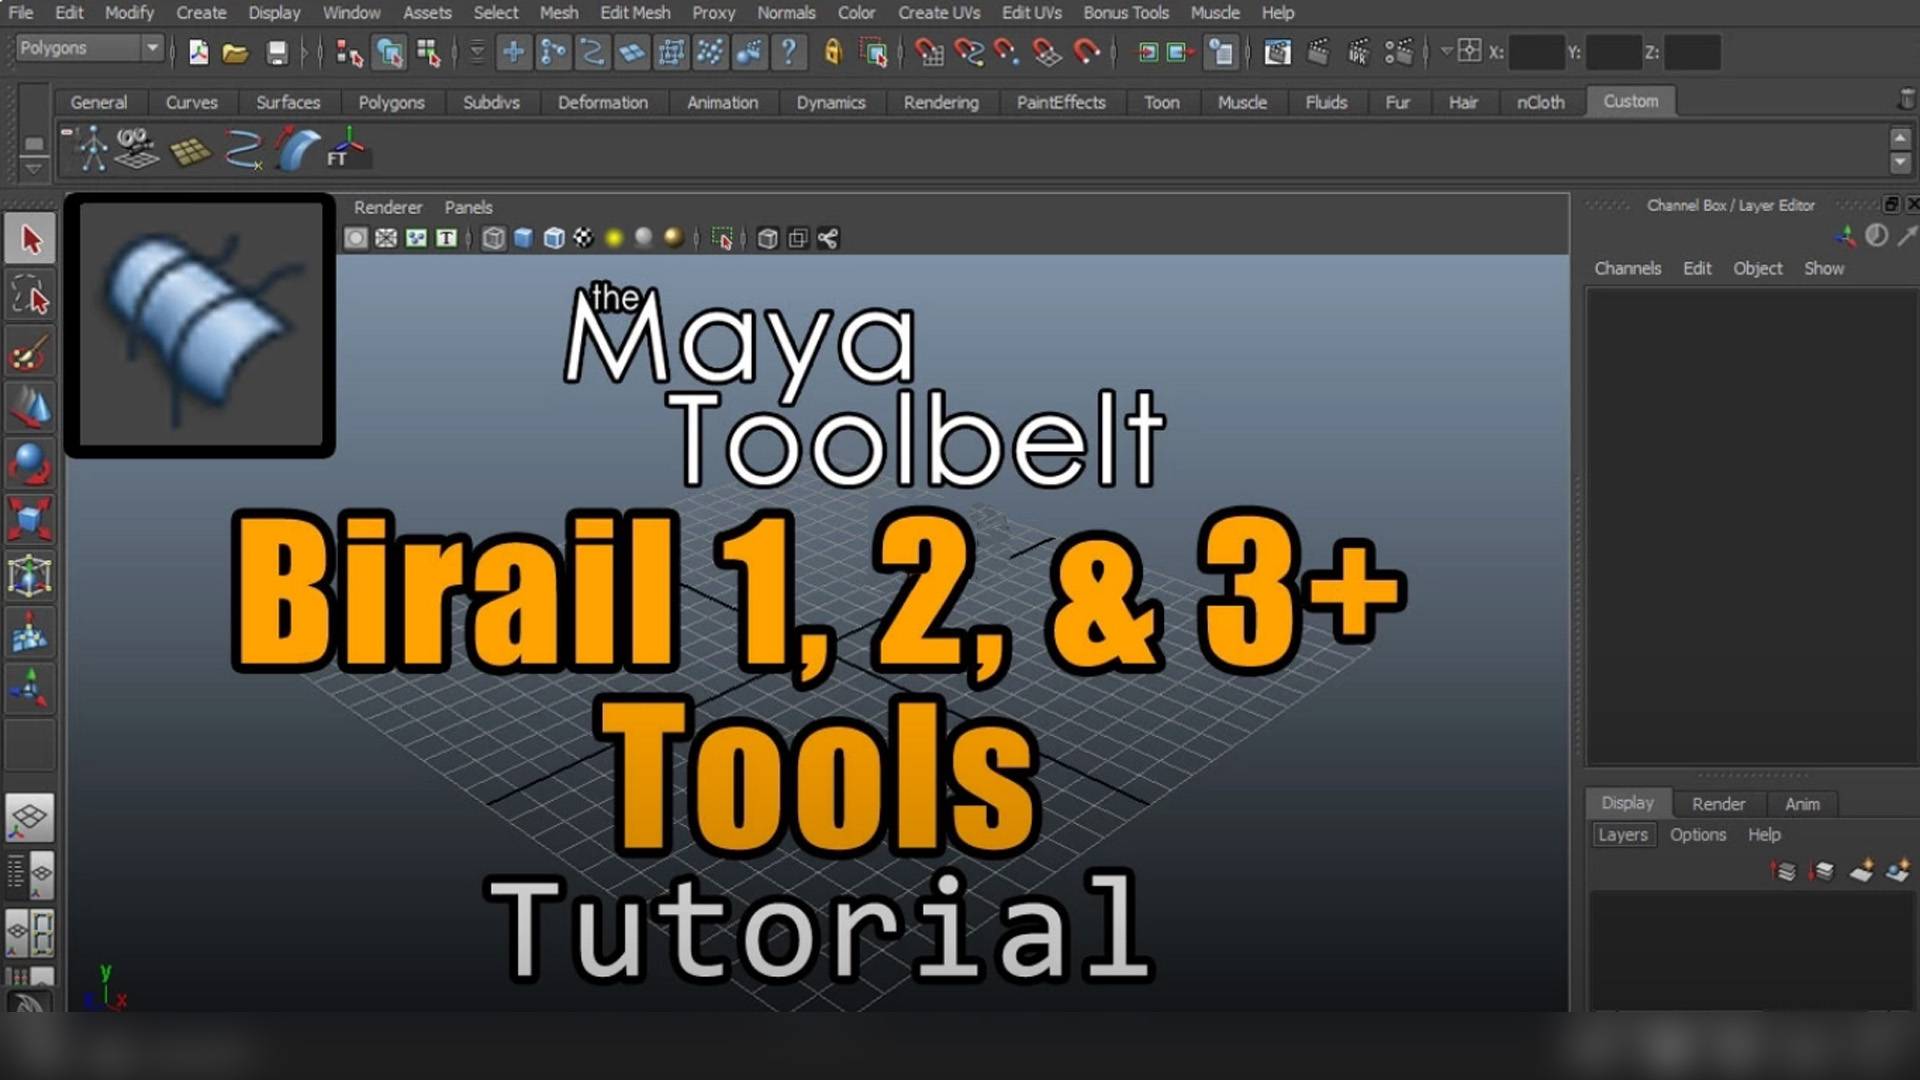Toggle wireframe shading in the viewport toolbar
This screenshot has height=1080, width=1920.
pos(493,238)
